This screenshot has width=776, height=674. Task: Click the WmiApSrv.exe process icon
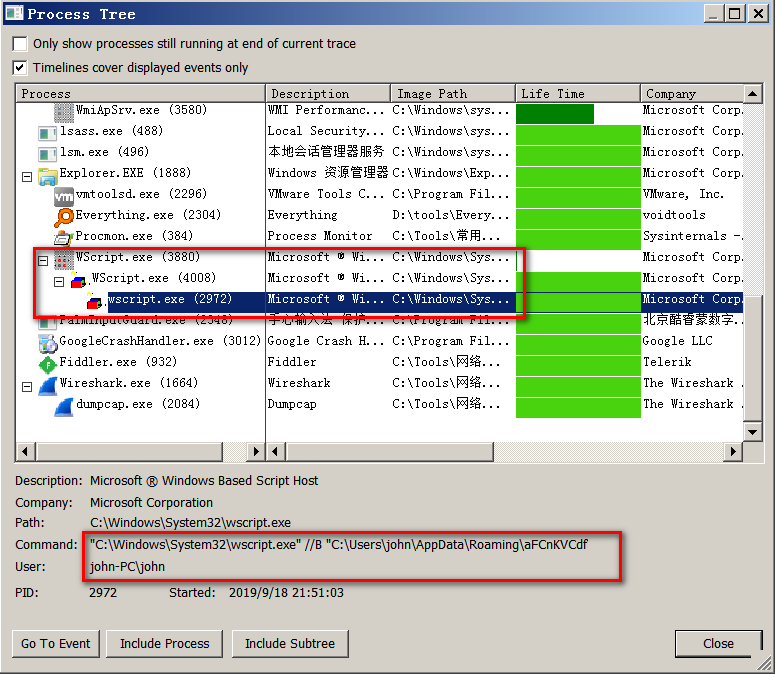[63, 112]
